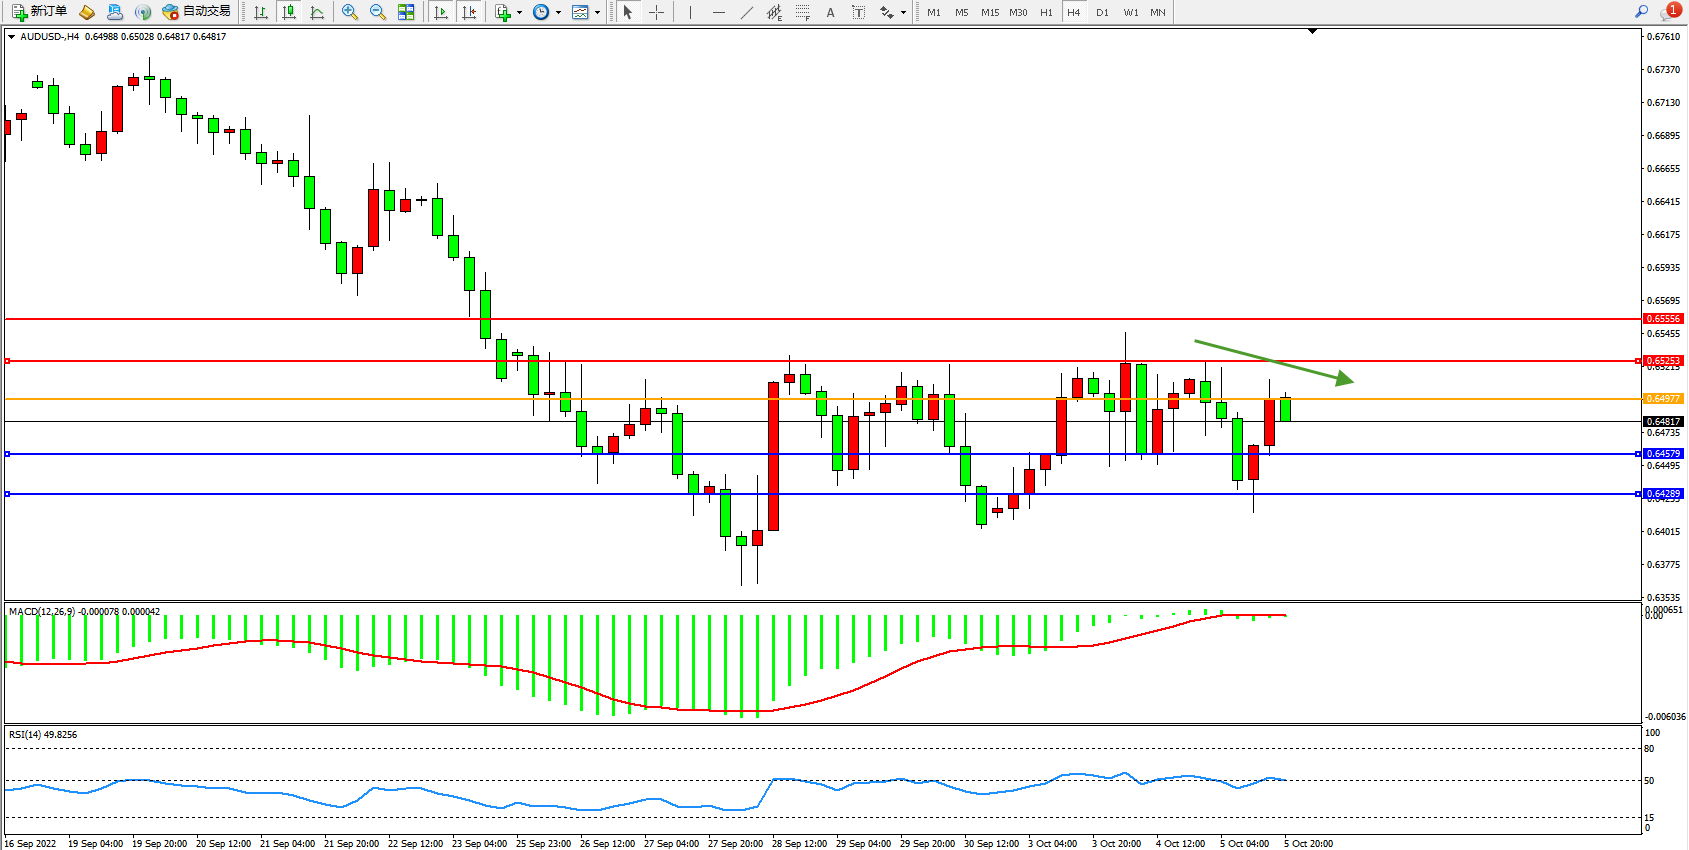Image resolution: width=1689 pixels, height=850 pixels.
Task: Select the Fibonacci retracement tool
Action: click(803, 12)
